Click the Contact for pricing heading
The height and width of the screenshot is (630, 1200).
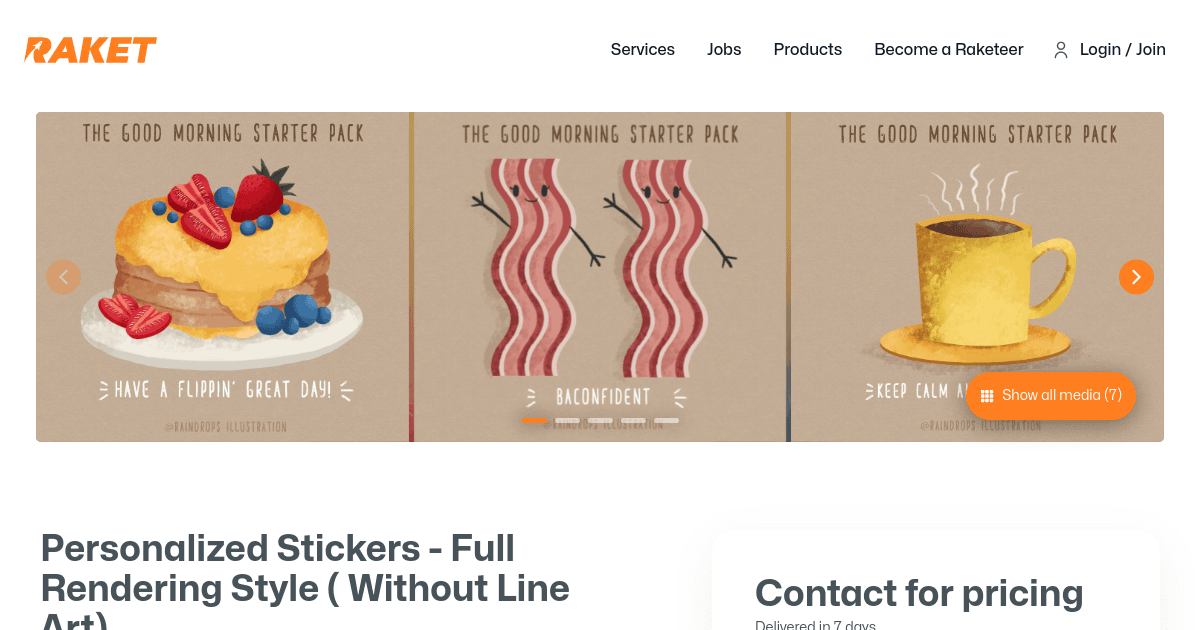(918, 592)
